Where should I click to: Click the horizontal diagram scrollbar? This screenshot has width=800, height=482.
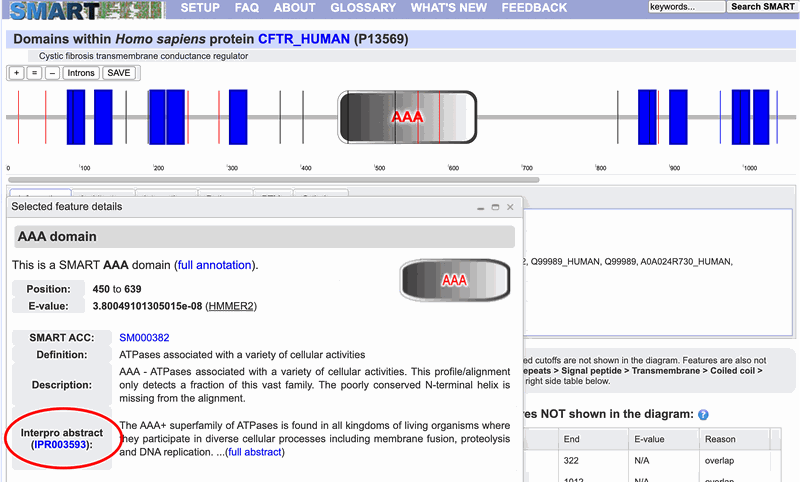point(273,180)
